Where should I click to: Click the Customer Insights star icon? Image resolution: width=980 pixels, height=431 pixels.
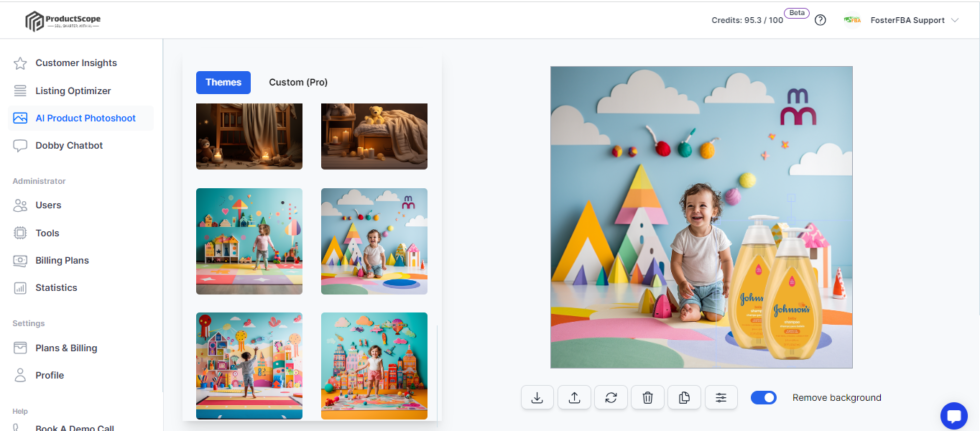pos(20,63)
